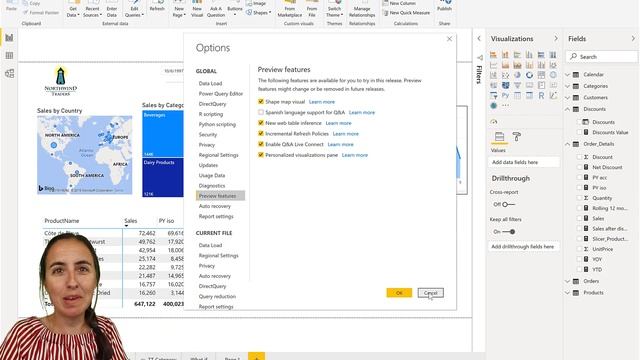
Task: Expand the Customers table in Fields
Action: tap(567, 98)
